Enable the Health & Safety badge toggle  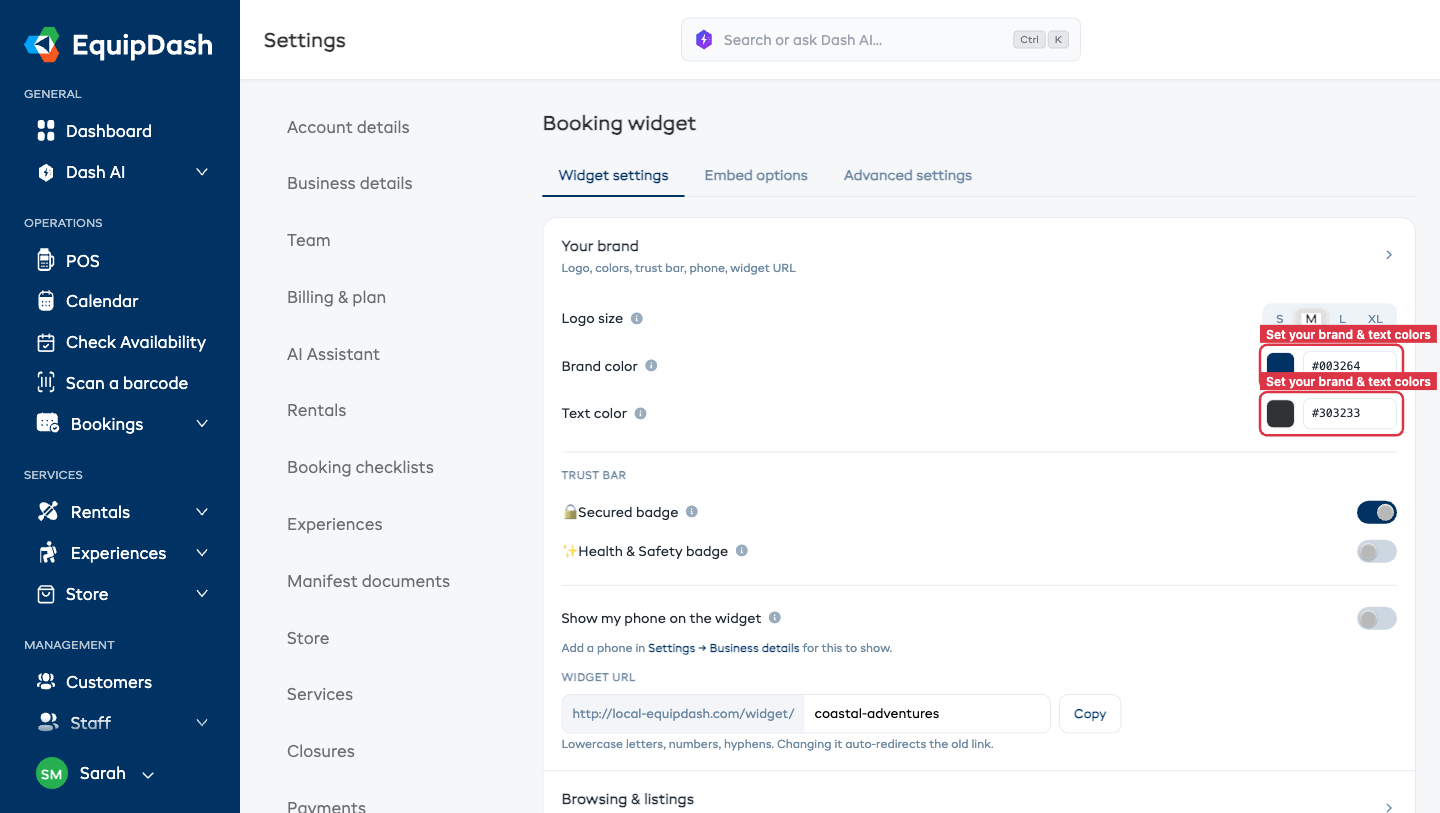pos(1376,551)
